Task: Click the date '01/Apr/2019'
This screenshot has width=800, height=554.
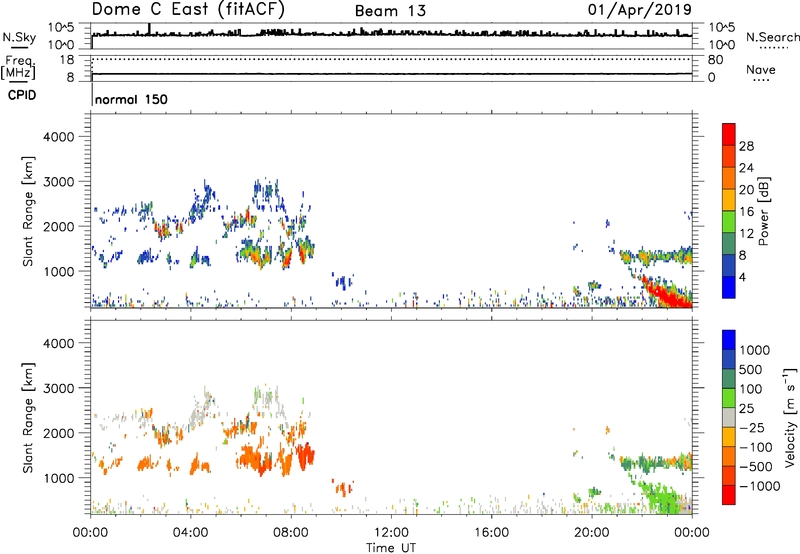Action: click(639, 10)
